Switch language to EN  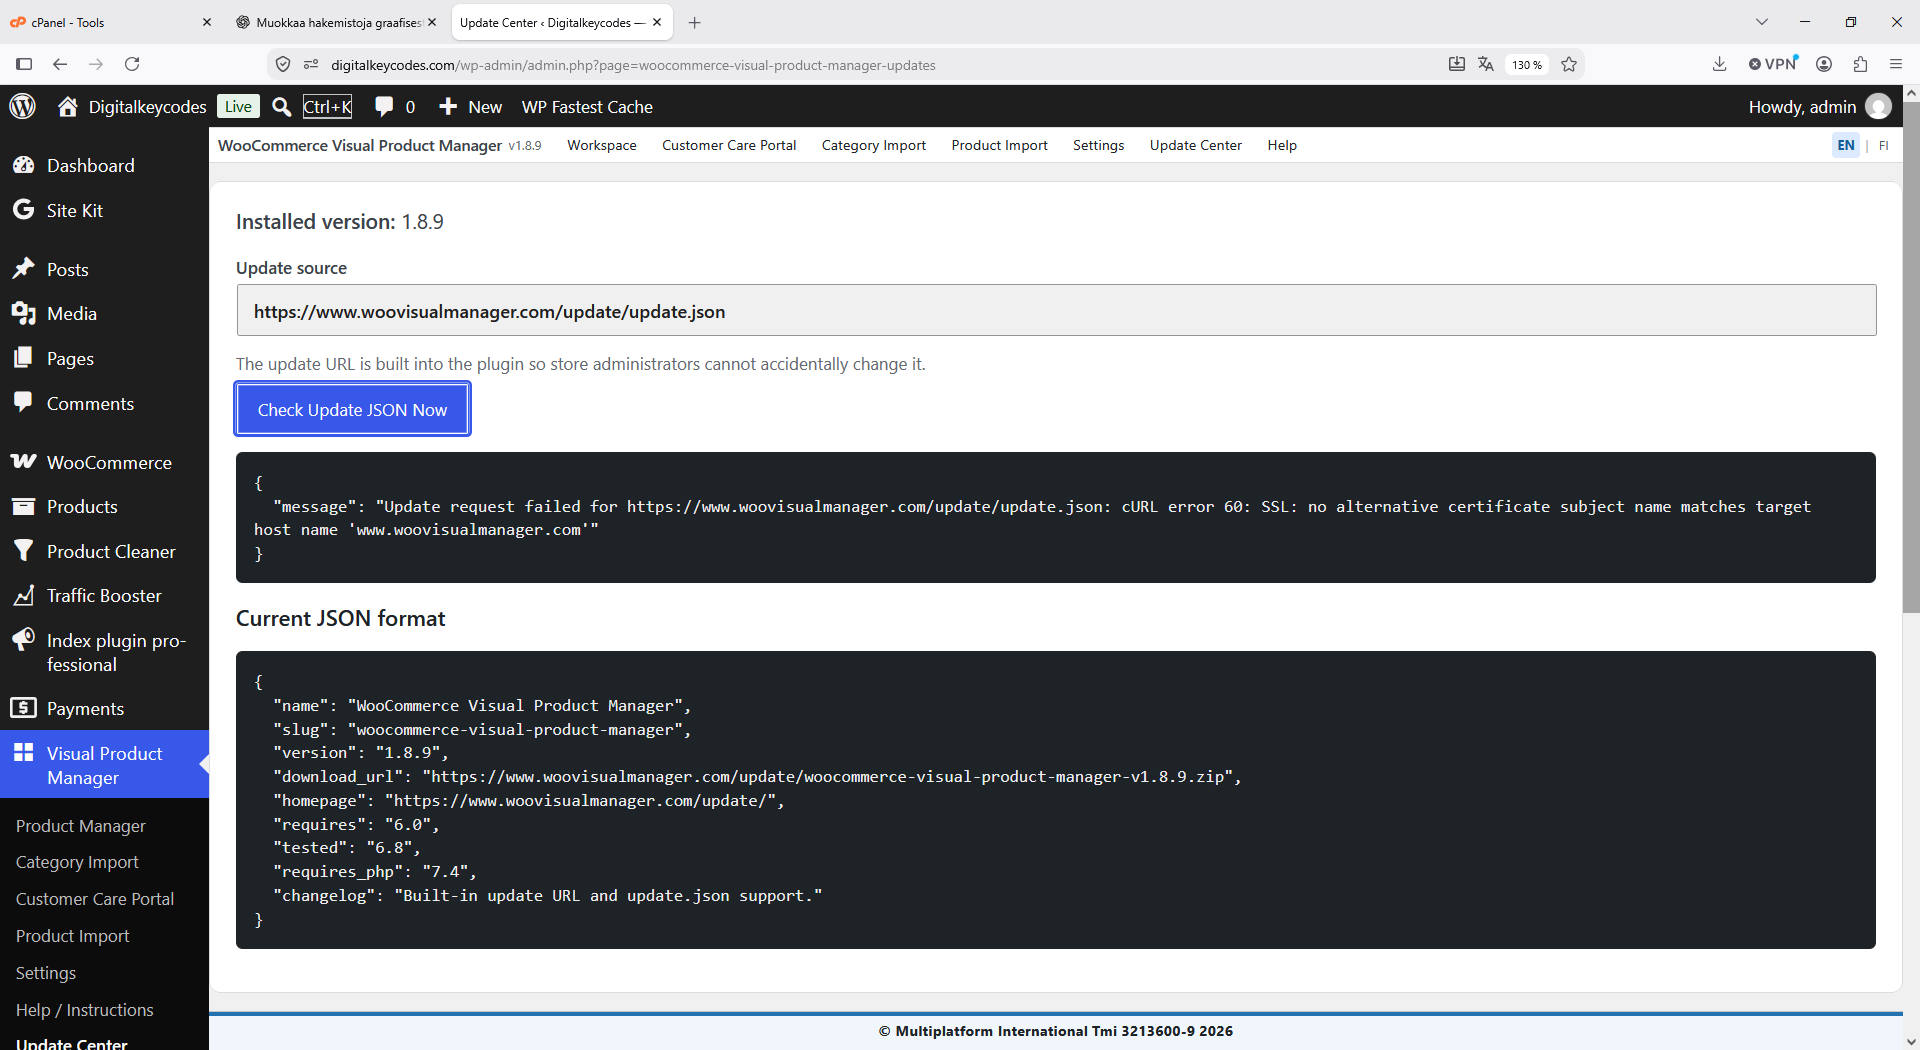pyautogui.click(x=1846, y=145)
